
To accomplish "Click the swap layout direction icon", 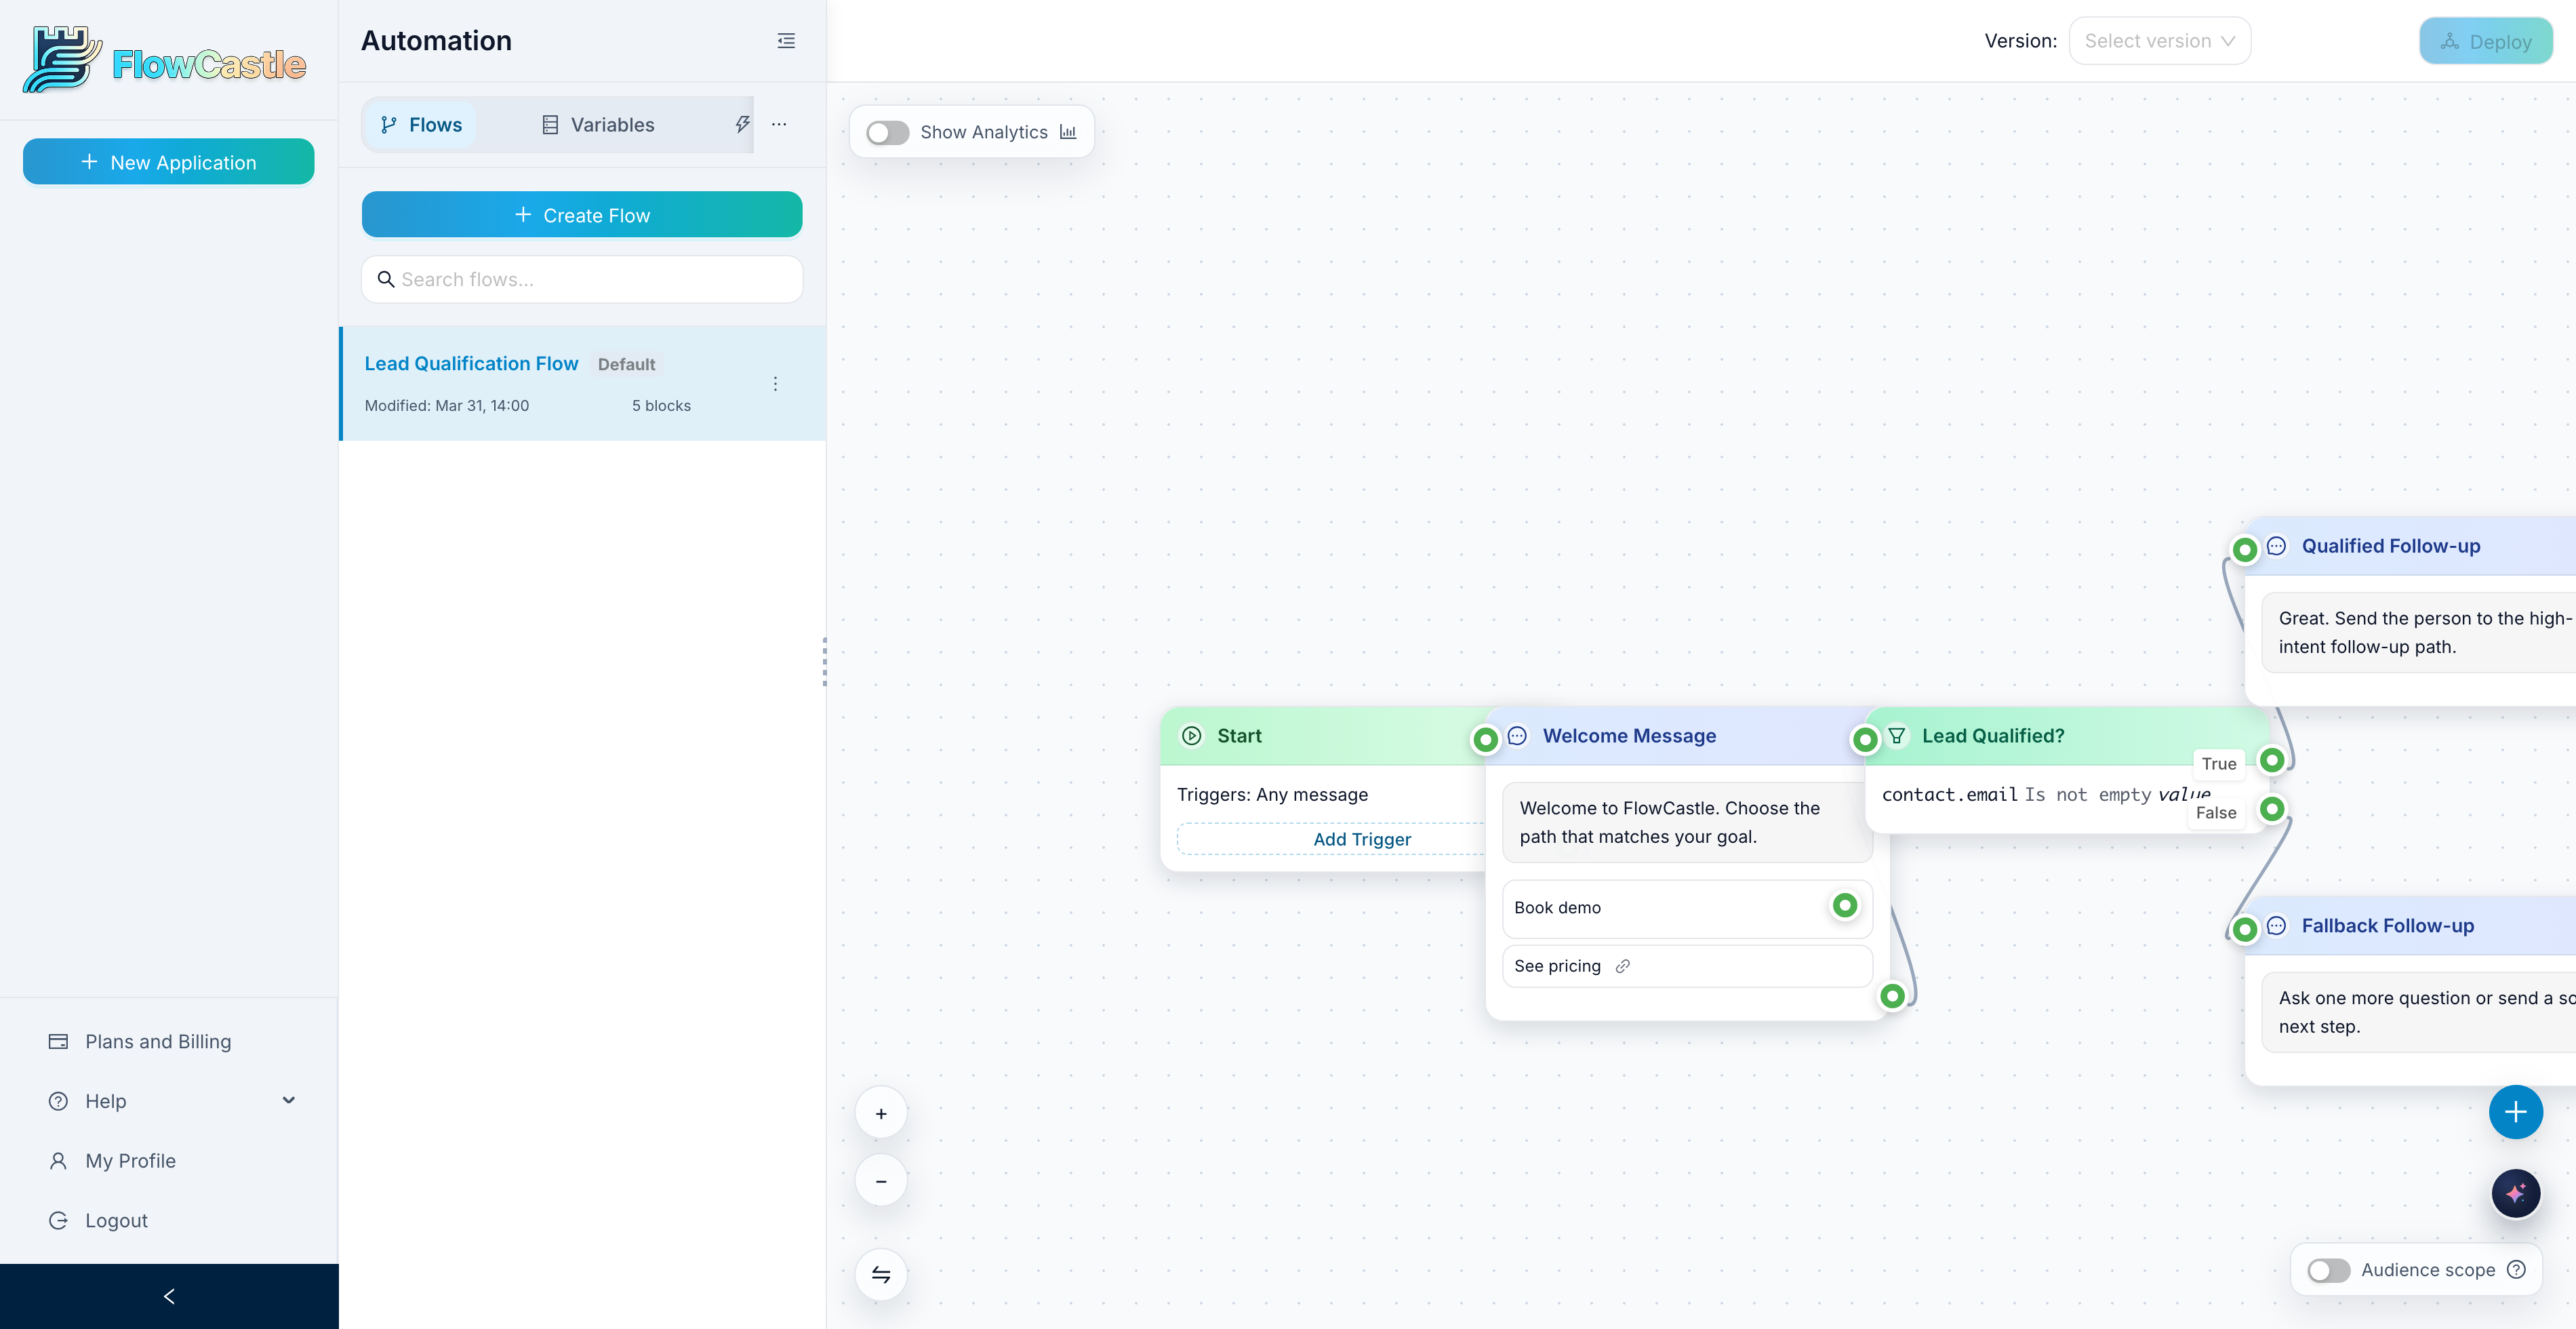I will coord(881,1274).
